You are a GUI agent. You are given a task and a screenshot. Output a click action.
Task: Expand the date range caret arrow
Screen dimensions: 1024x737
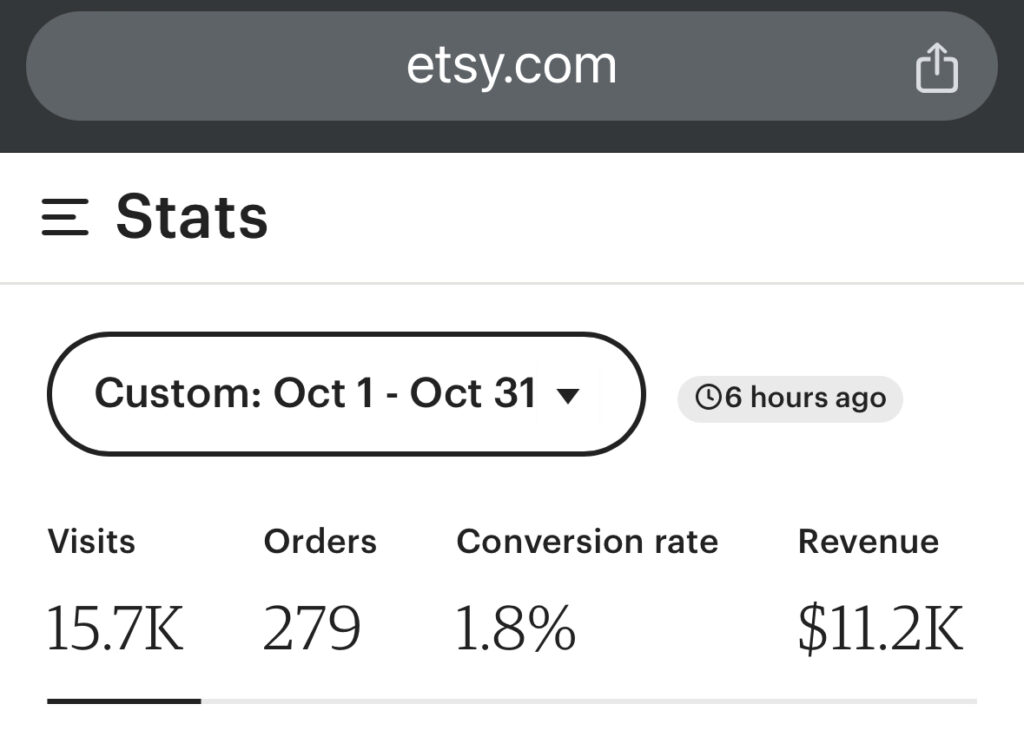[568, 396]
